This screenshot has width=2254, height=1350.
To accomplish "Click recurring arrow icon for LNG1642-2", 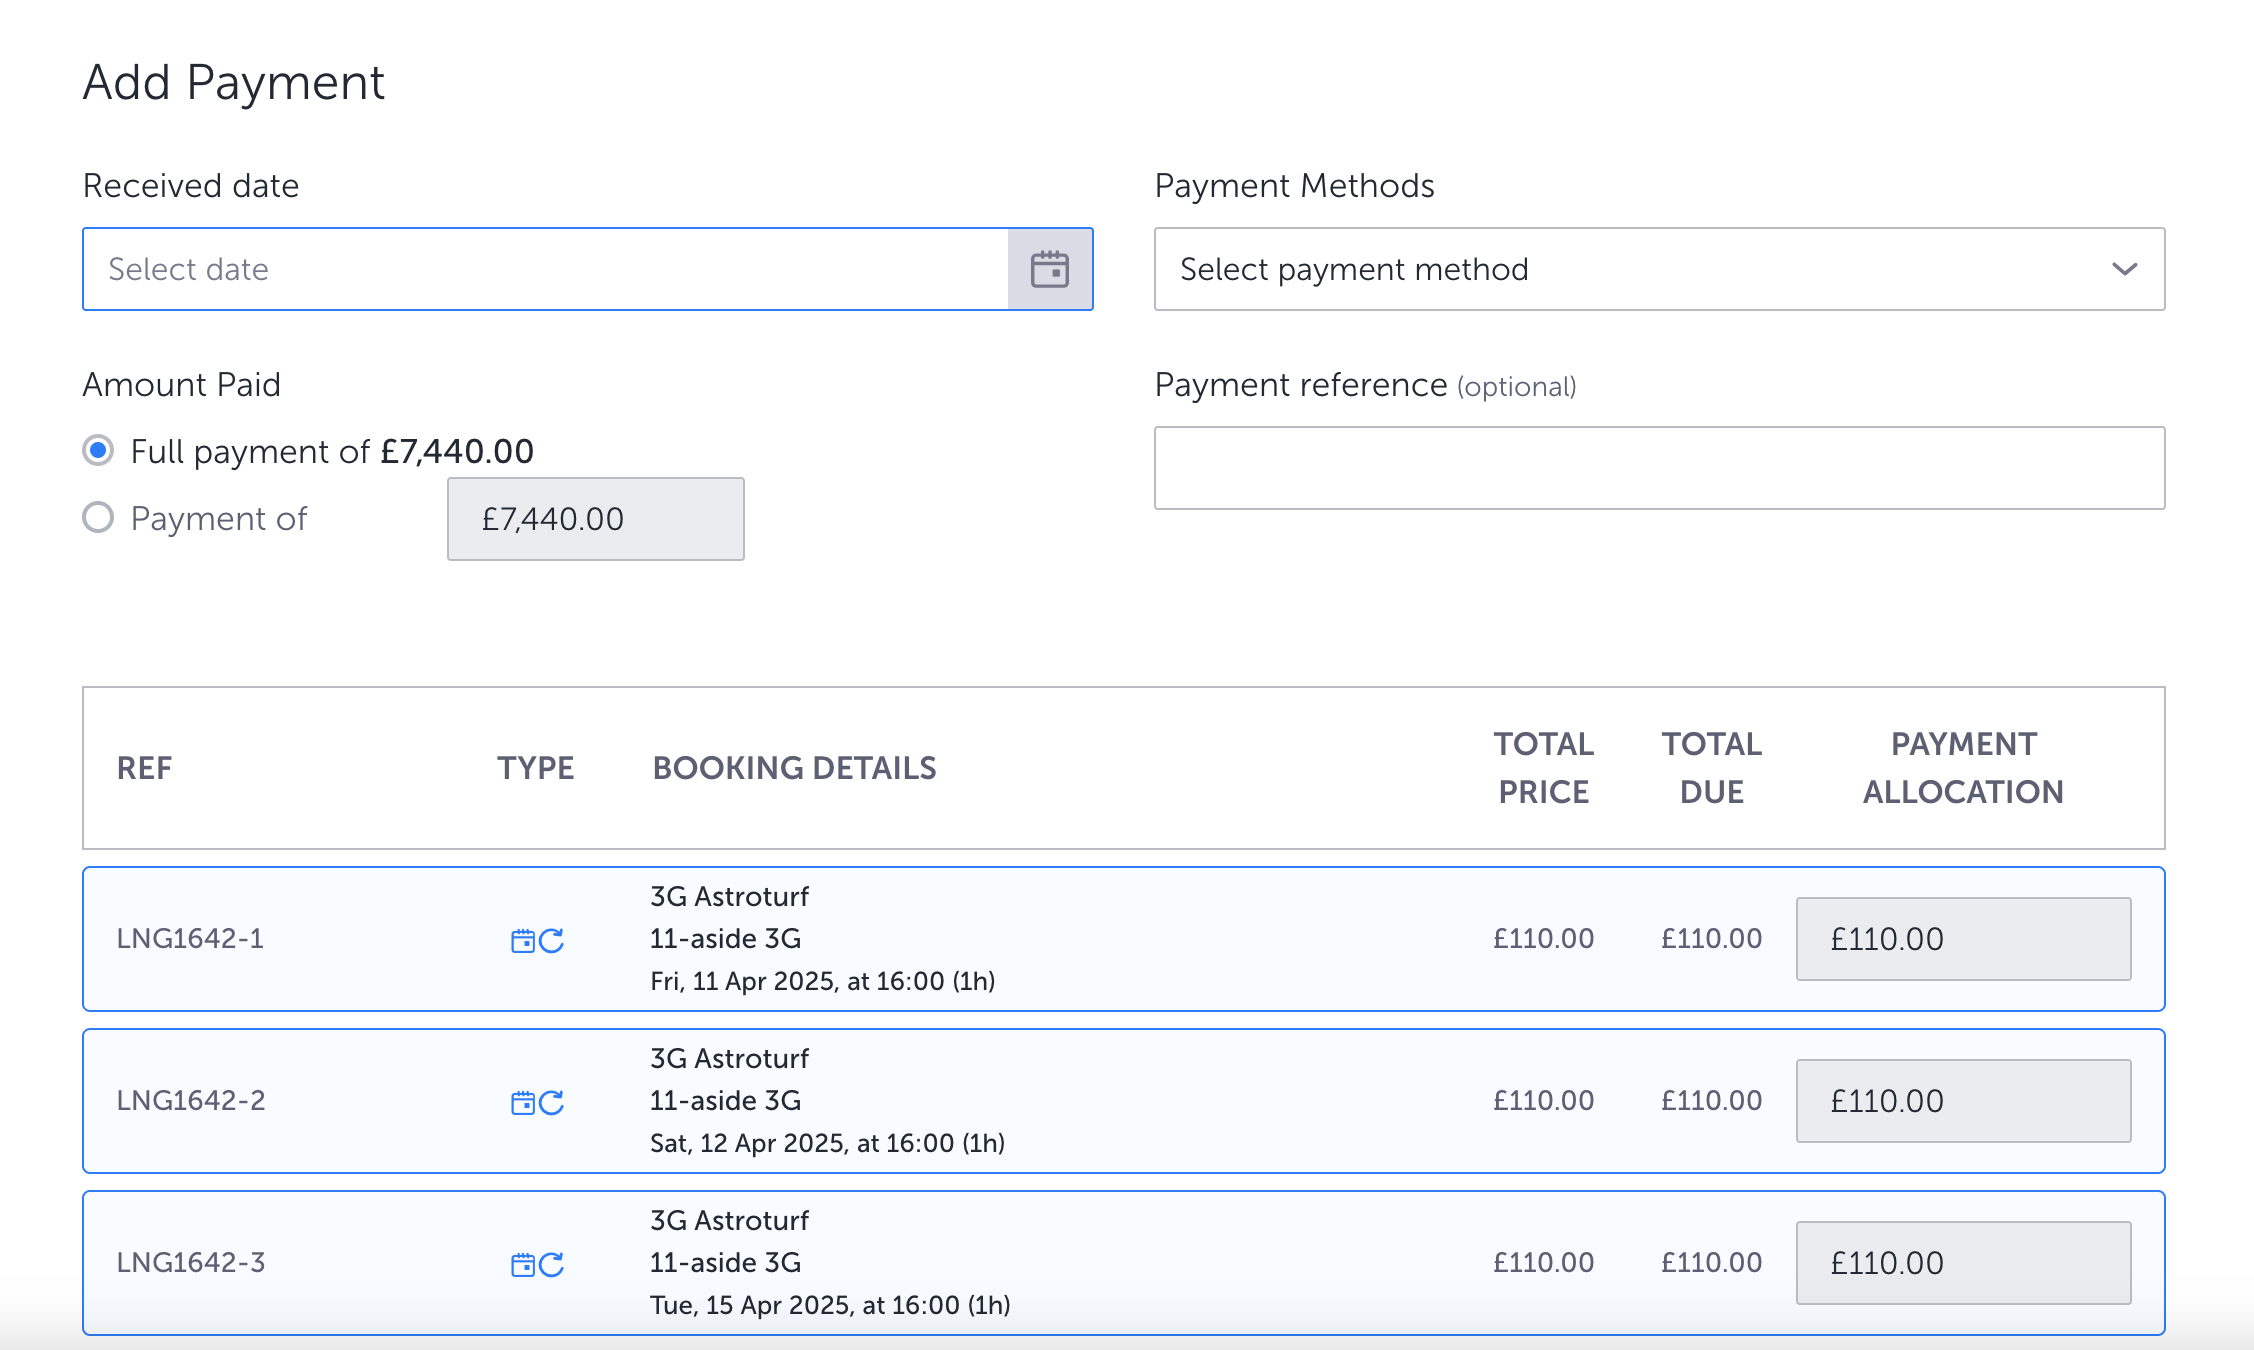I will coord(552,1103).
